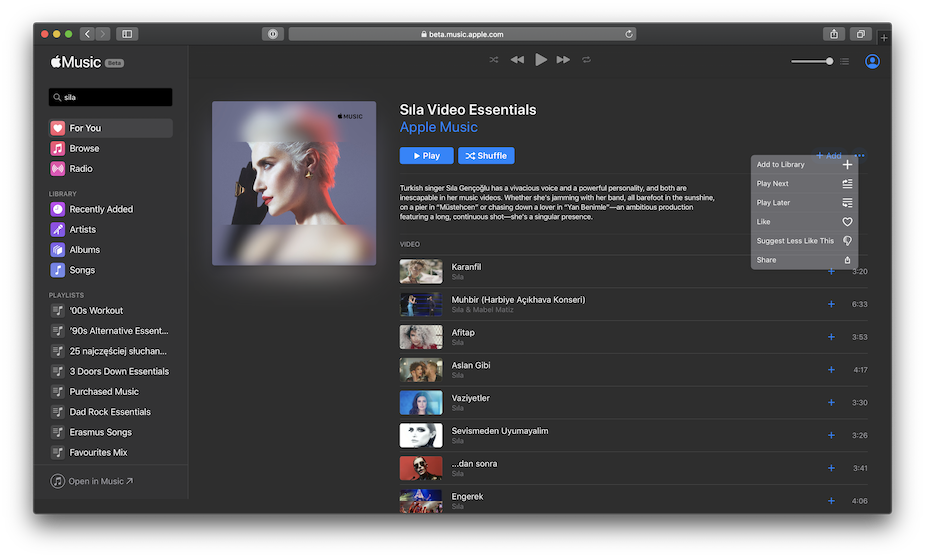Add Engerek to library with plus
This screenshot has height=558, width=925.
click(x=831, y=501)
